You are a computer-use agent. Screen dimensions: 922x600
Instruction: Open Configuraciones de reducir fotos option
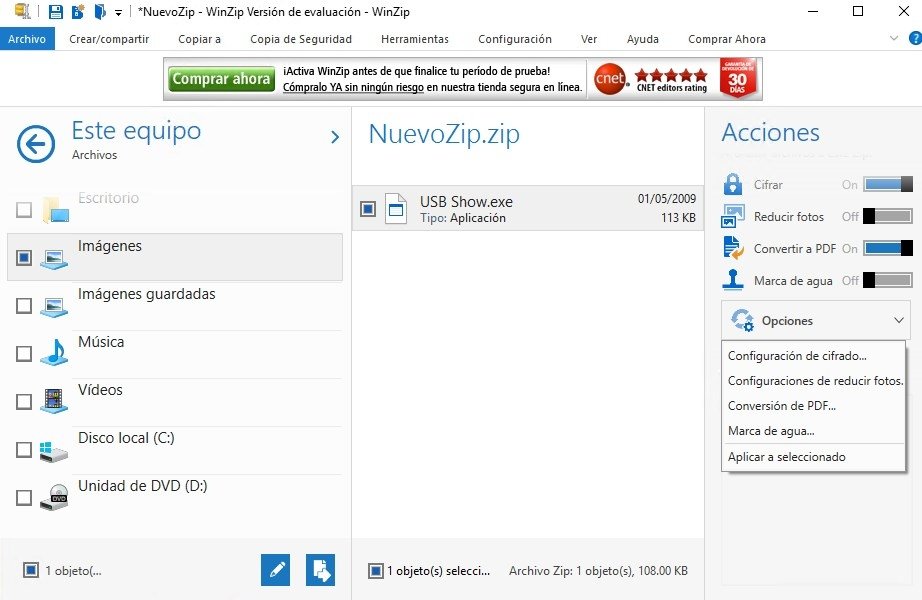815,381
